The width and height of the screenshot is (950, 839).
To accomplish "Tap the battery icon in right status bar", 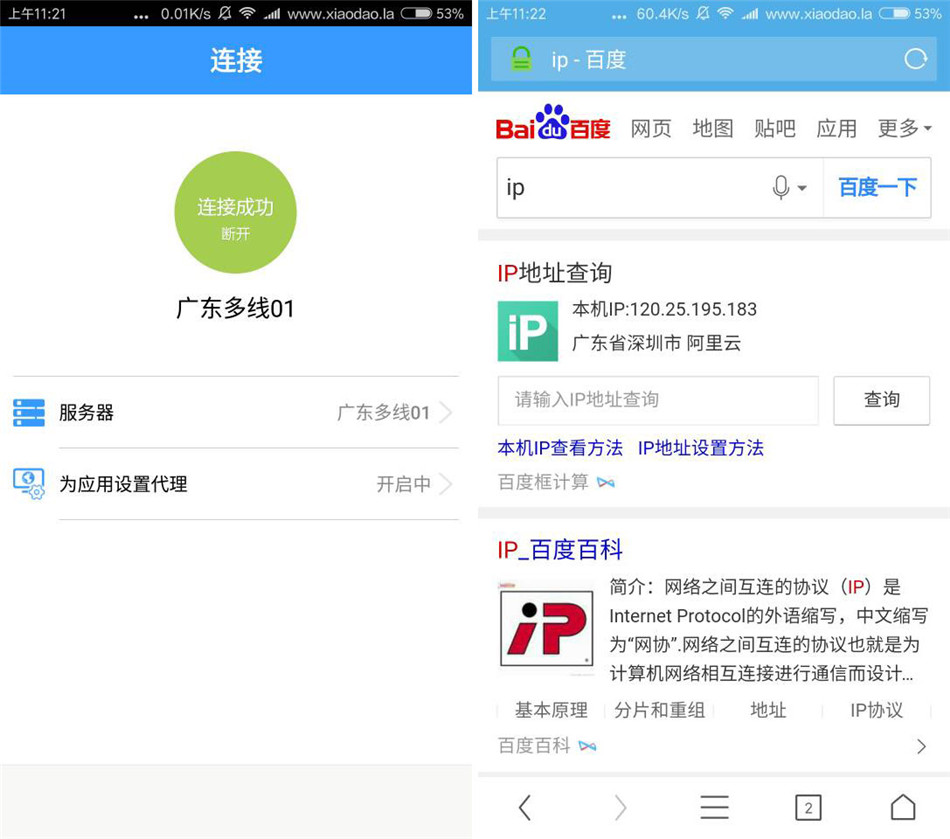I will coord(894,13).
